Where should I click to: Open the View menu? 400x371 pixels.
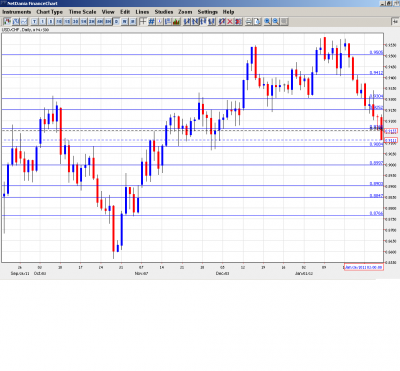(108, 12)
